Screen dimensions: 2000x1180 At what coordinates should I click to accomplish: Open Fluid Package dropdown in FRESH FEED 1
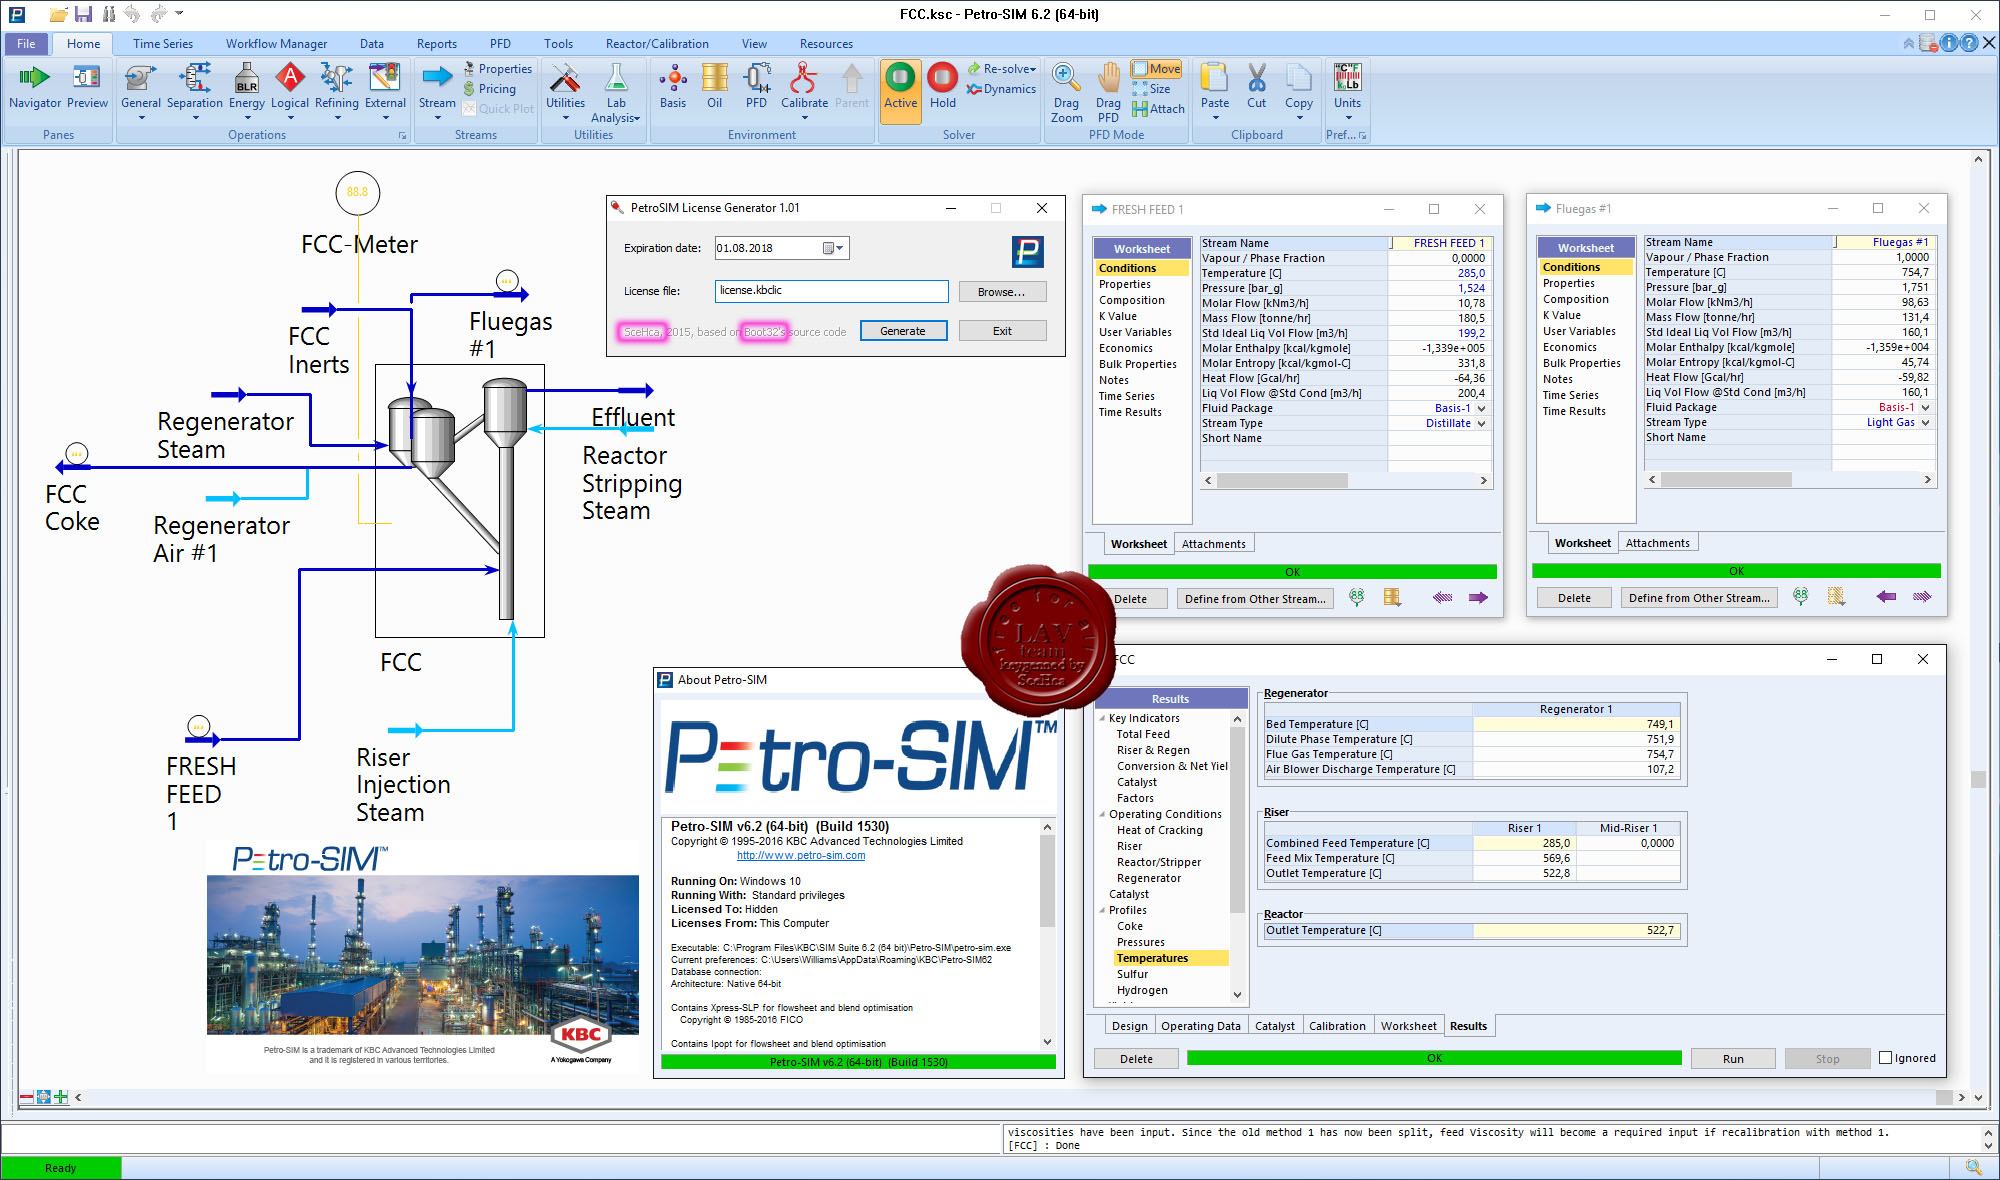point(1481,408)
